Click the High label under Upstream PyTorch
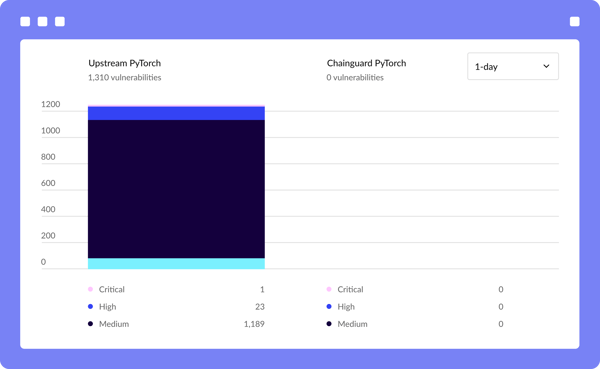This screenshot has height=369, width=600. [x=108, y=307]
